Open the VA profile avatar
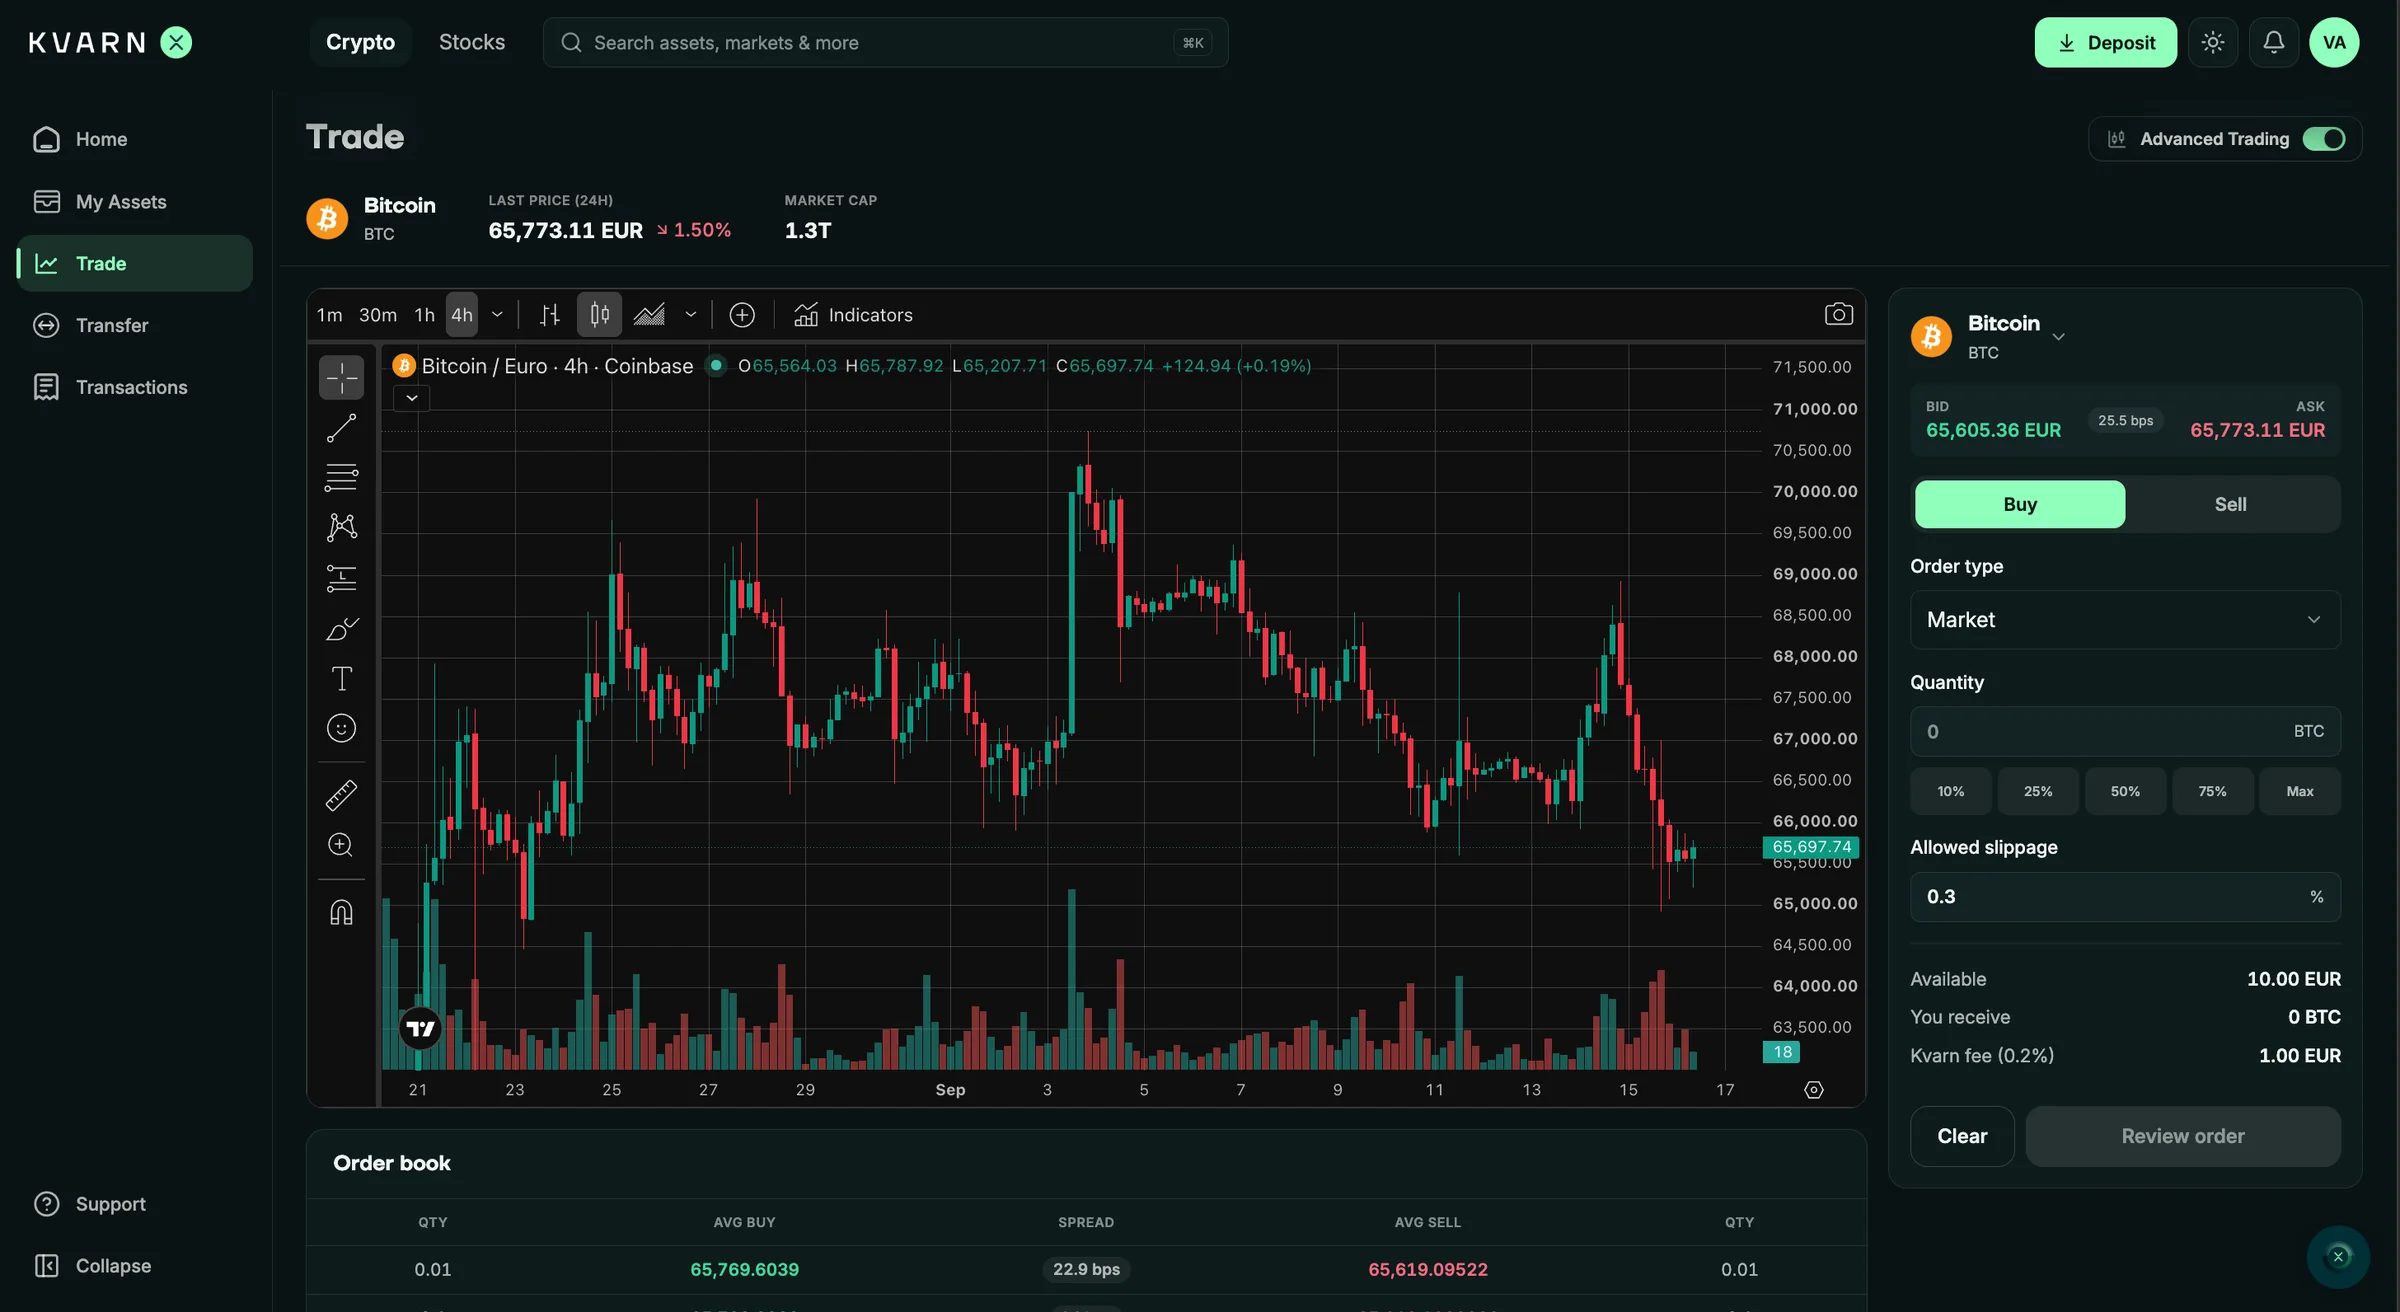This screenshot has height=1312, width=2400. [2334, 42]
